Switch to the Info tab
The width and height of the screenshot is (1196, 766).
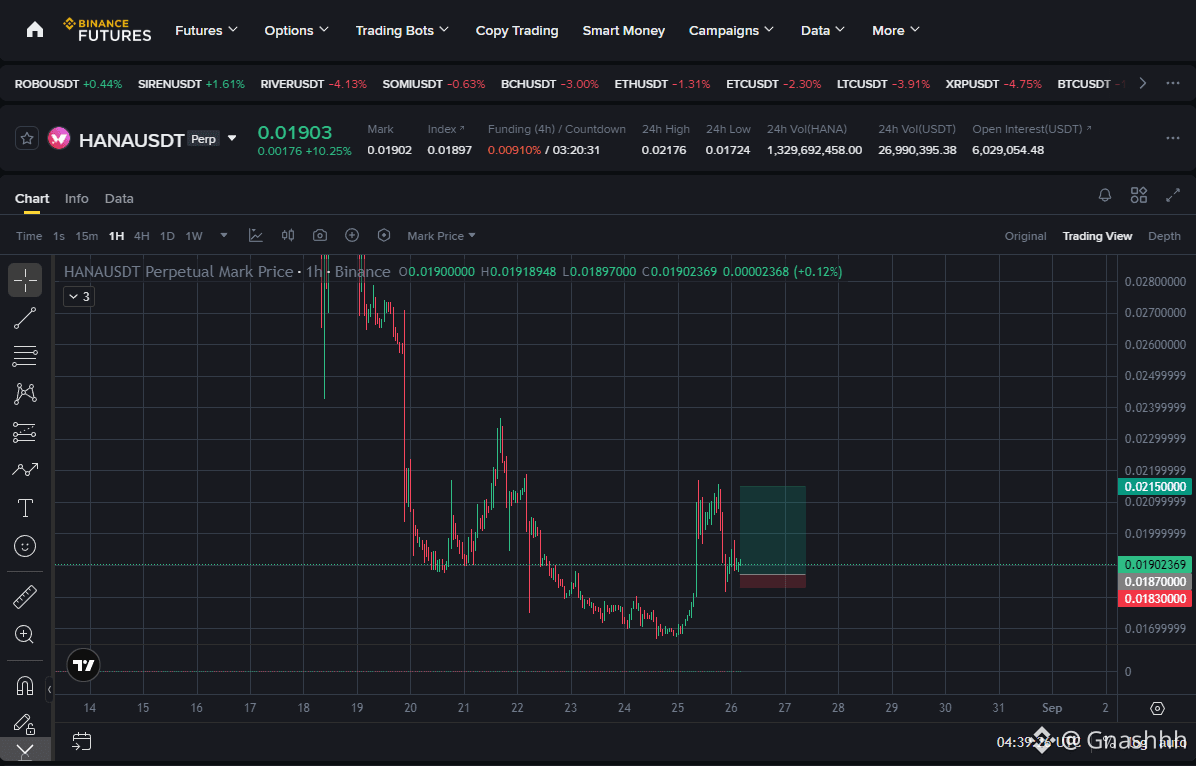[x=76, y=198]
